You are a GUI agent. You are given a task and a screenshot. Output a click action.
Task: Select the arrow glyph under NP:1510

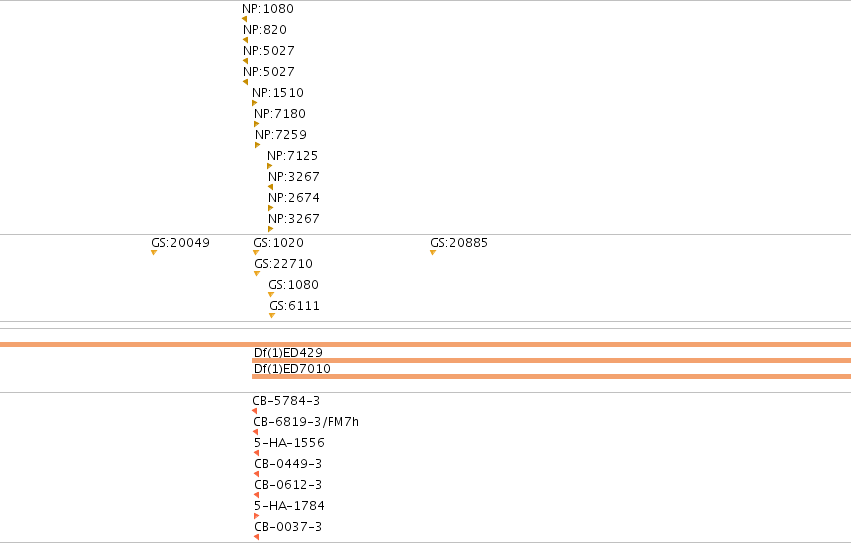(255, 103)
